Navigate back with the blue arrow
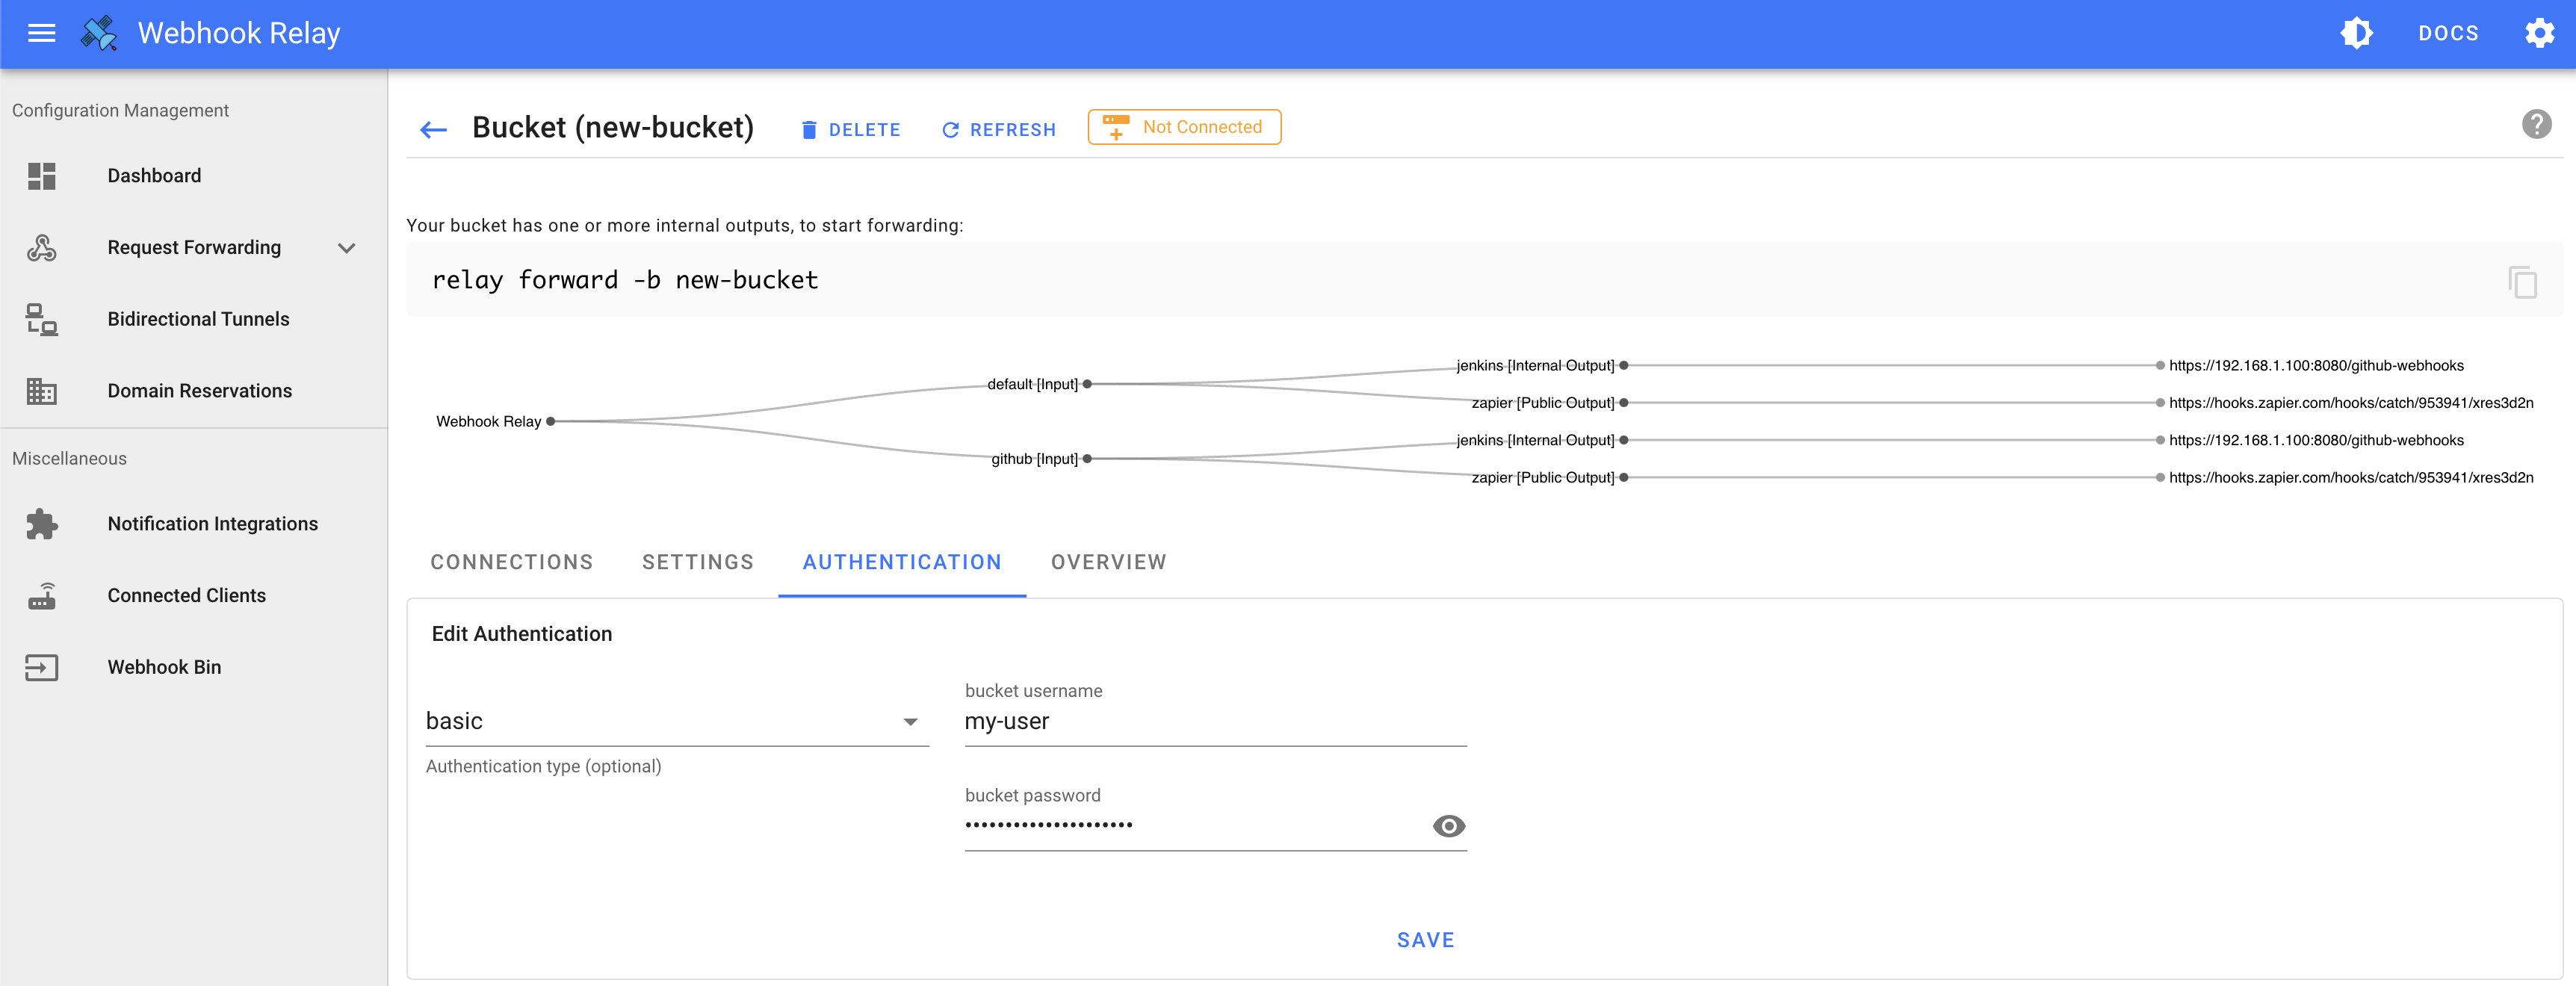Viewport: 2576px width, 986px height. point(433,129)
